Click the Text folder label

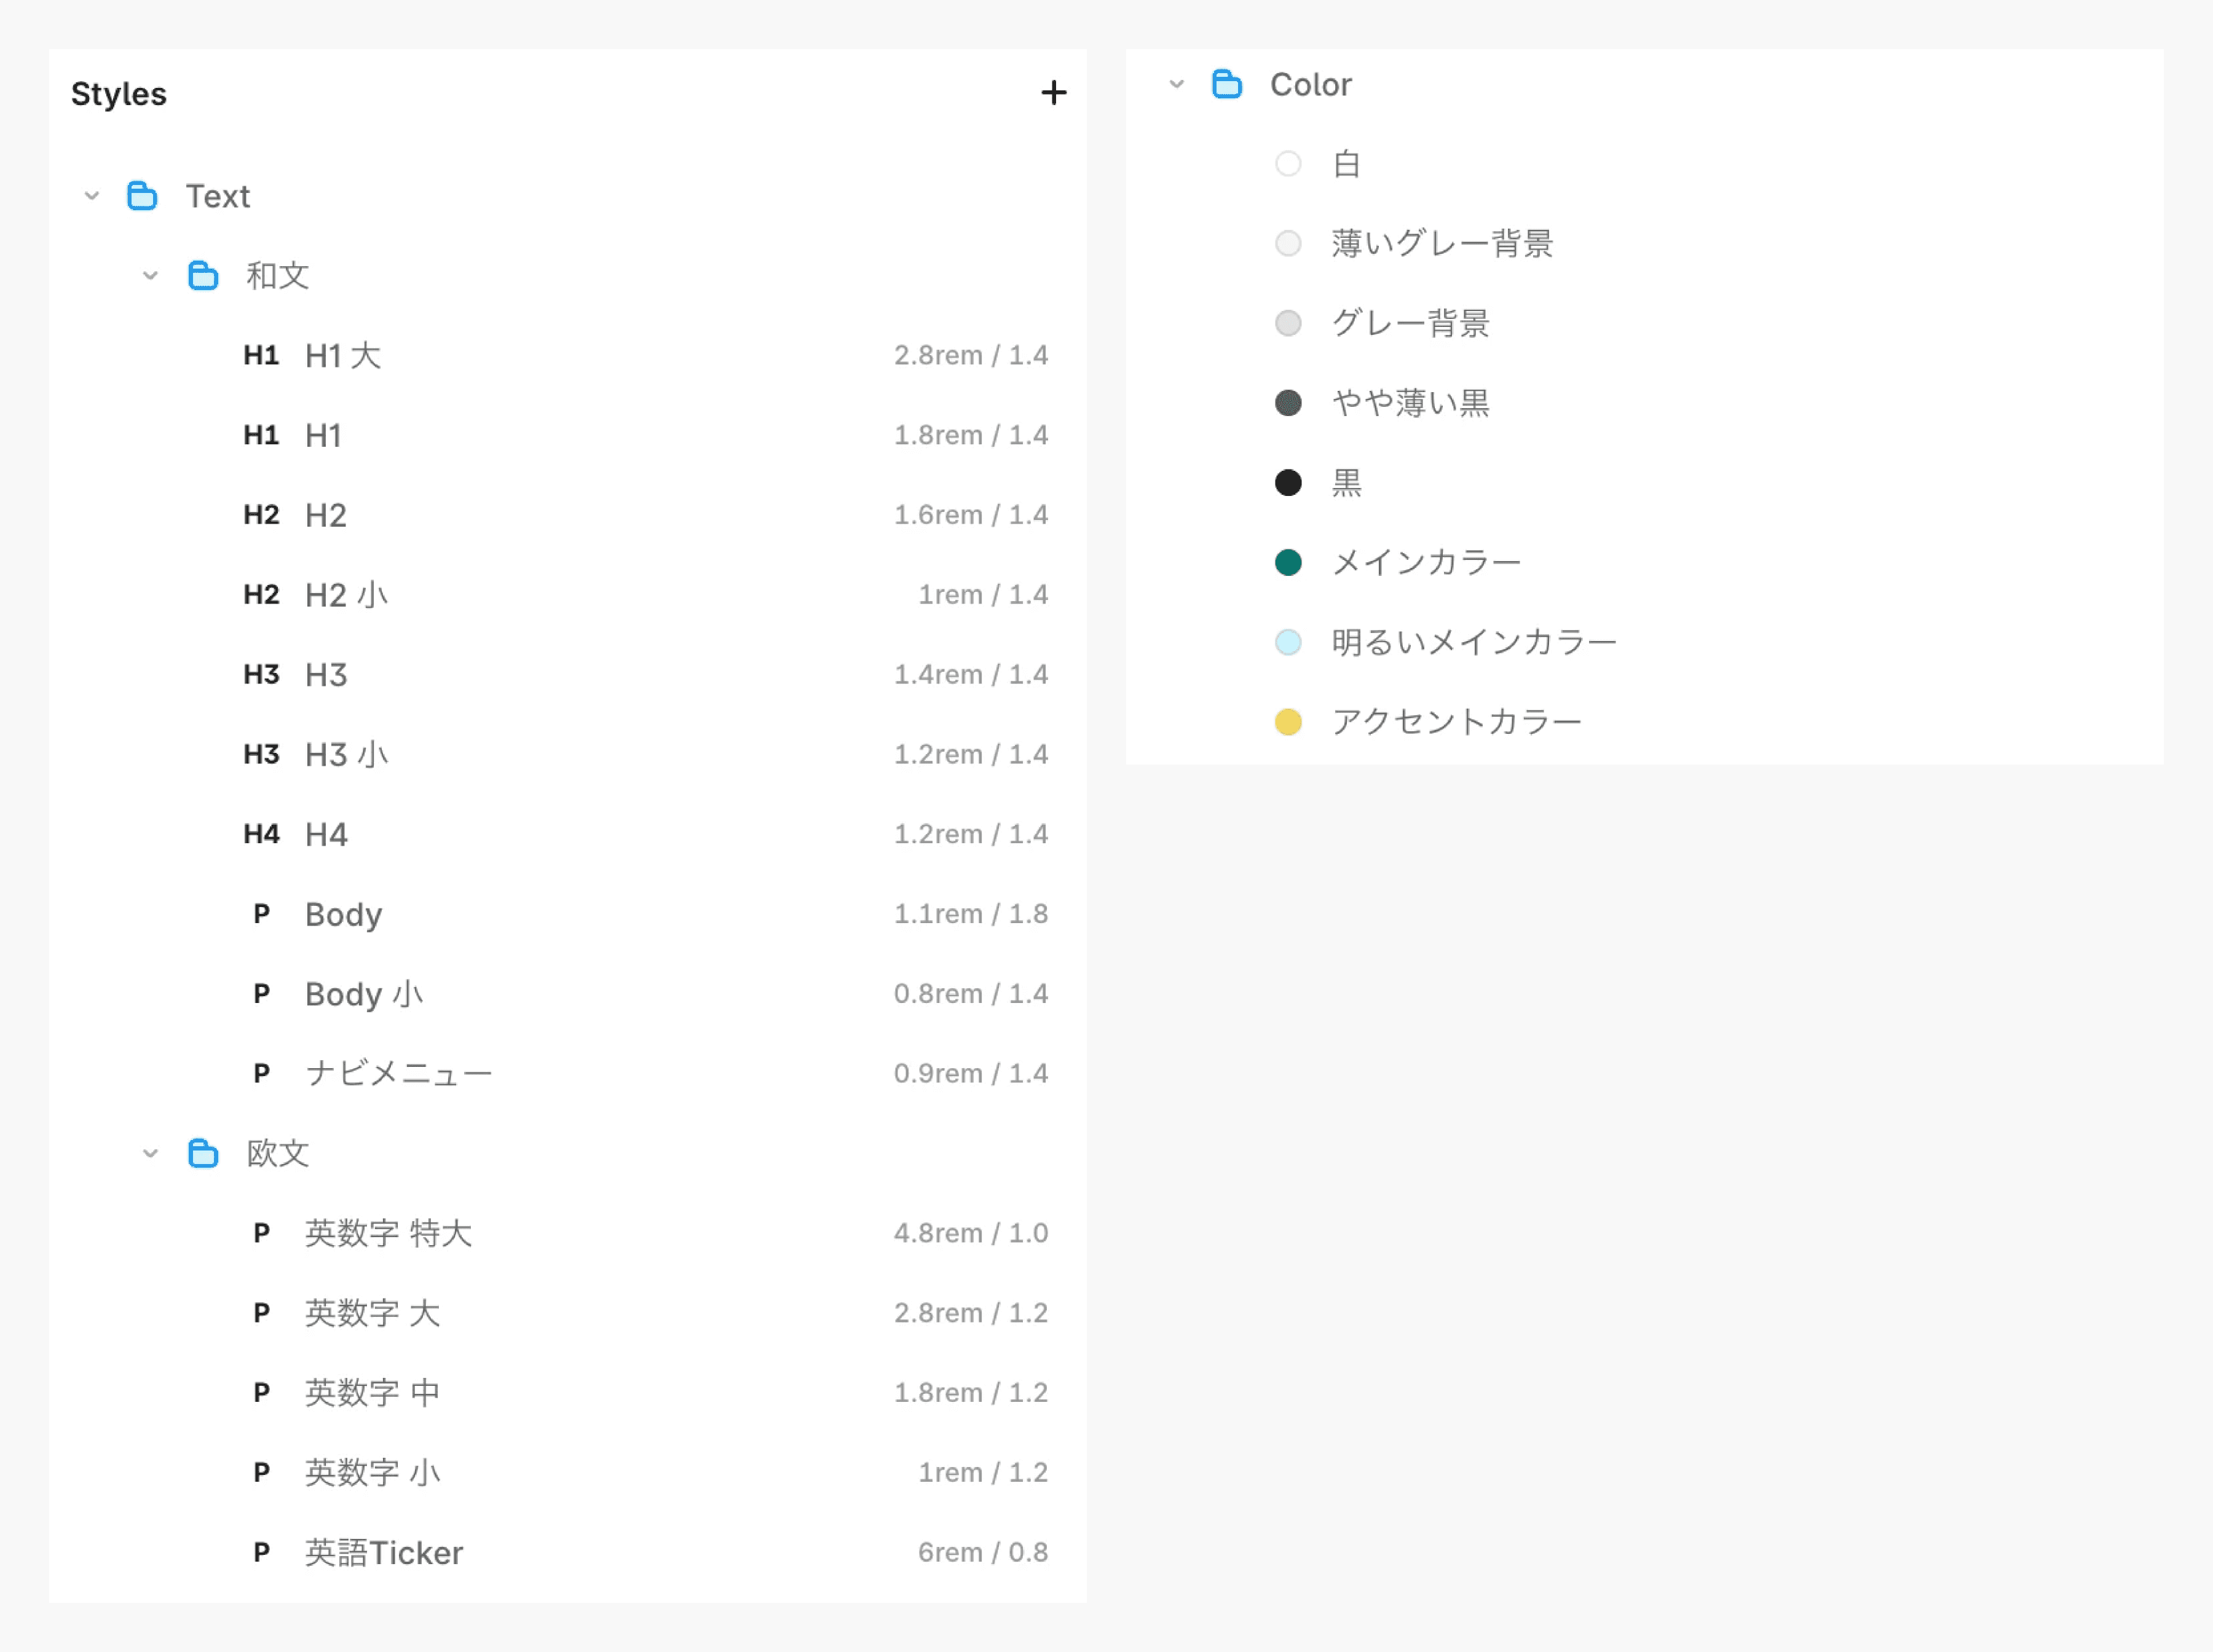pyautogui.click(x=218, y=196)
